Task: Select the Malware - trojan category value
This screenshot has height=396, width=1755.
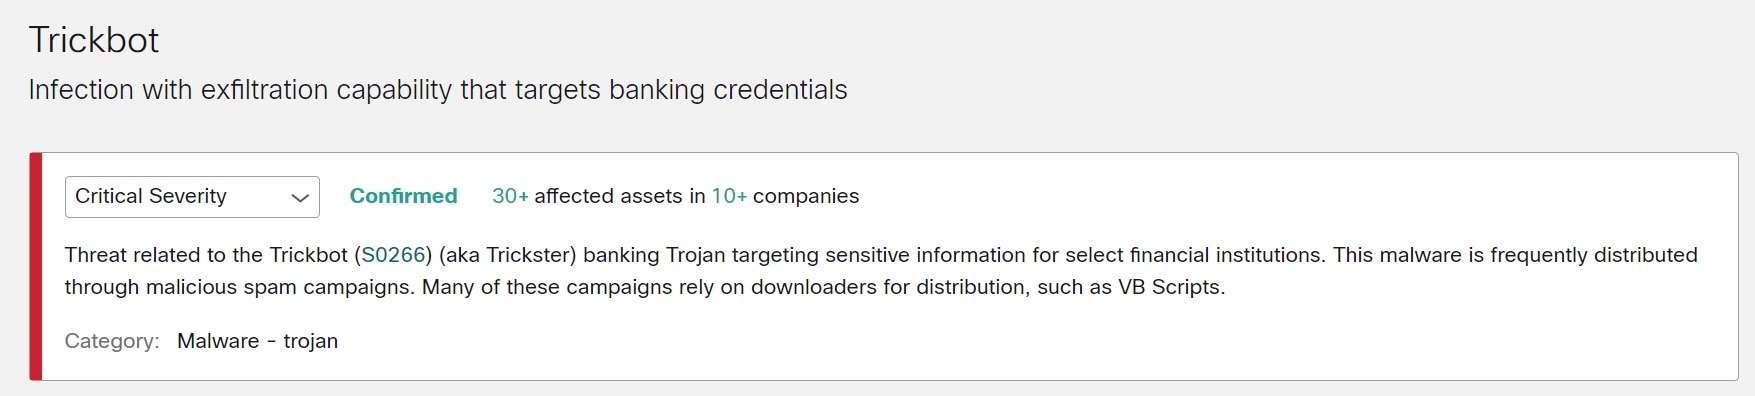Action: point(258,341)
